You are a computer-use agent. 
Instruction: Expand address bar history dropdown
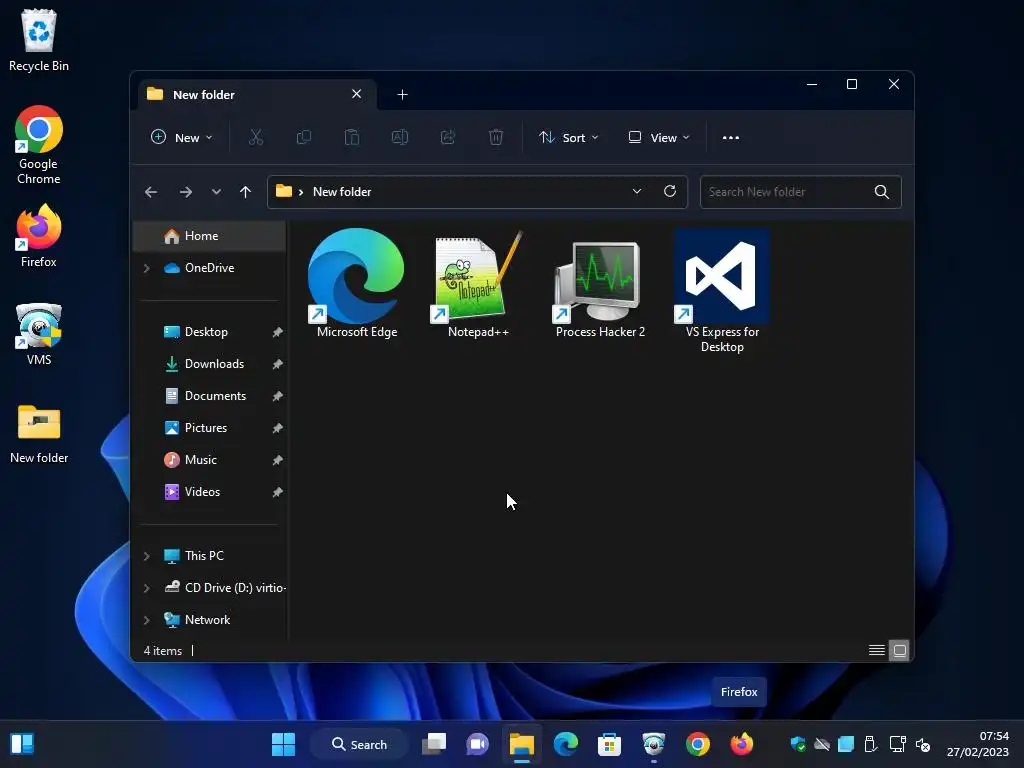click(x=637, y=191)
